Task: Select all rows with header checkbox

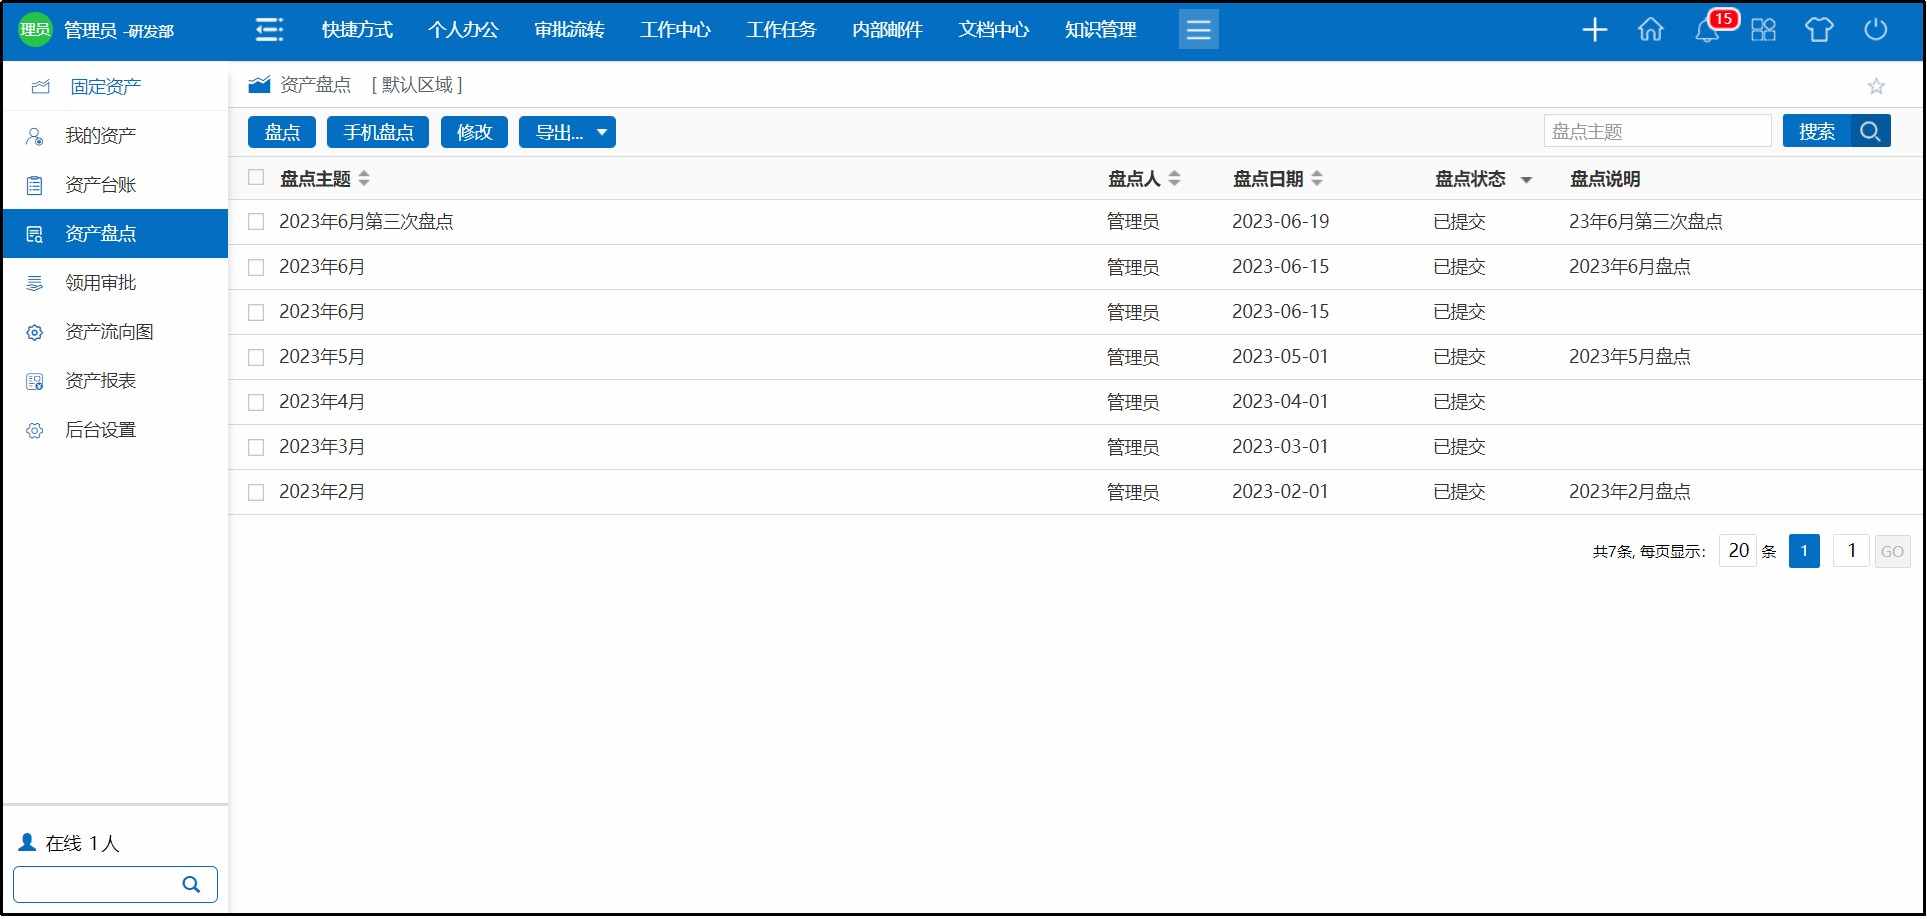Action: [x=256, y=178]
